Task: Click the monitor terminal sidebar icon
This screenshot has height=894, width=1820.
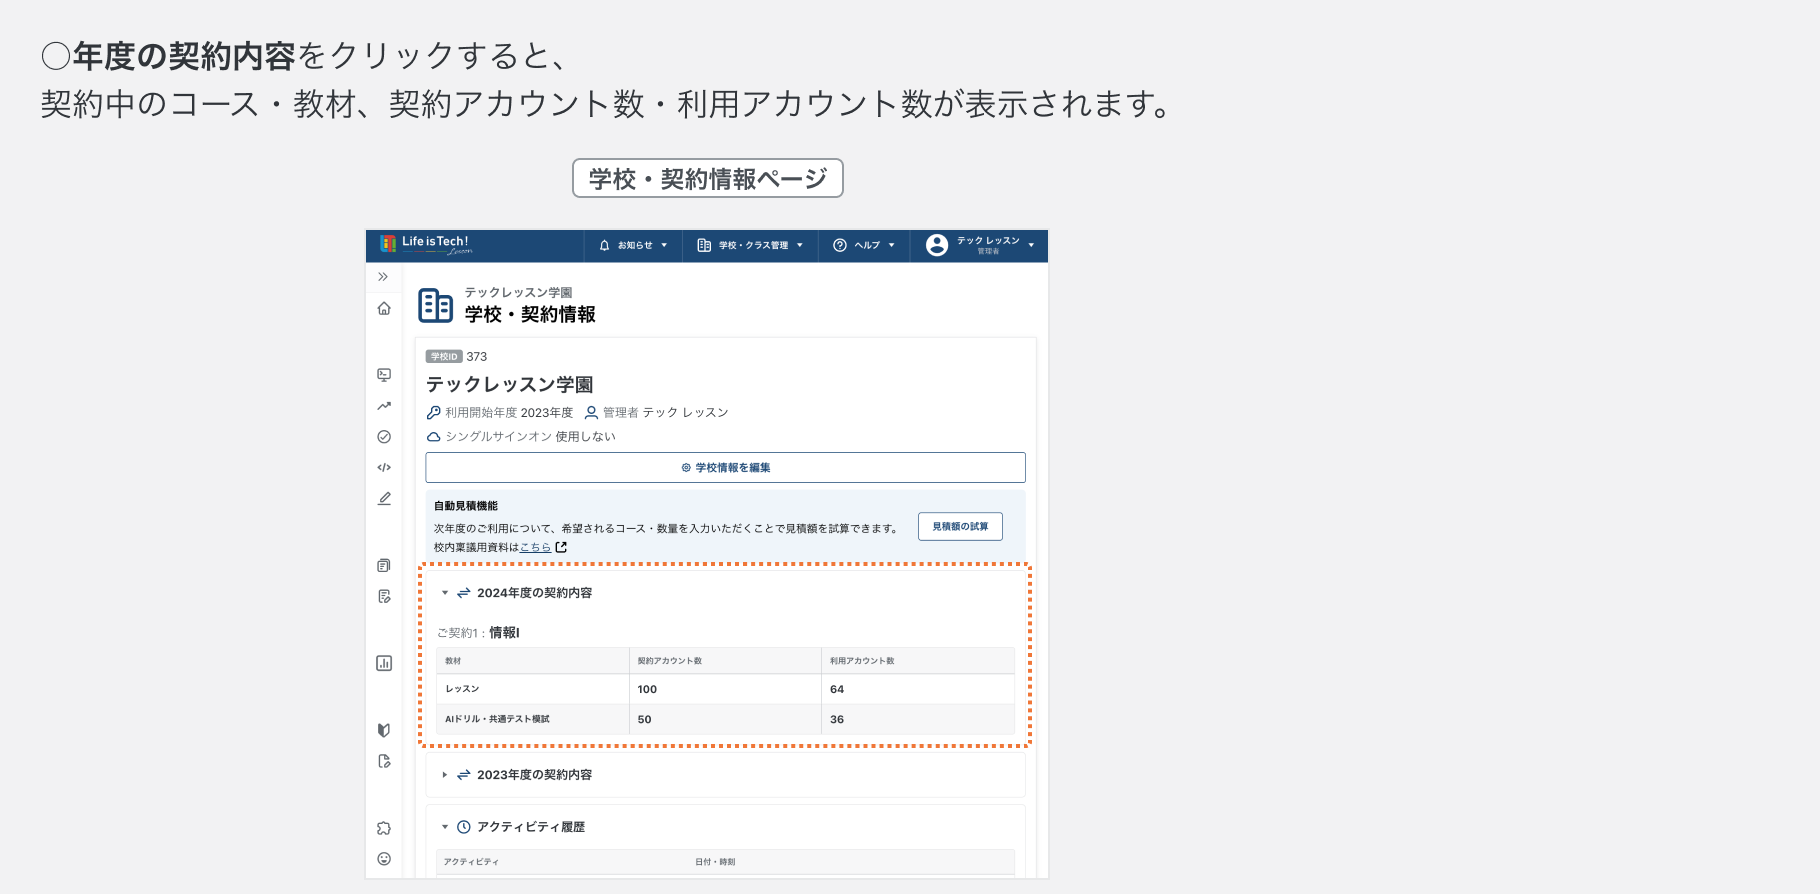Action: [384, 375]
